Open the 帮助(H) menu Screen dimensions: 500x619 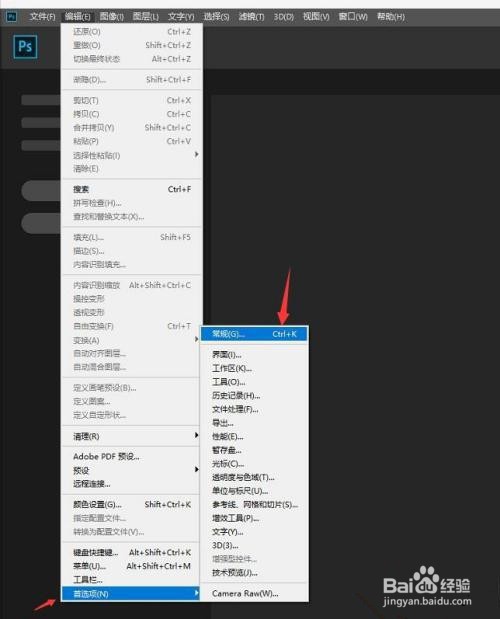(x=391, y=17)
